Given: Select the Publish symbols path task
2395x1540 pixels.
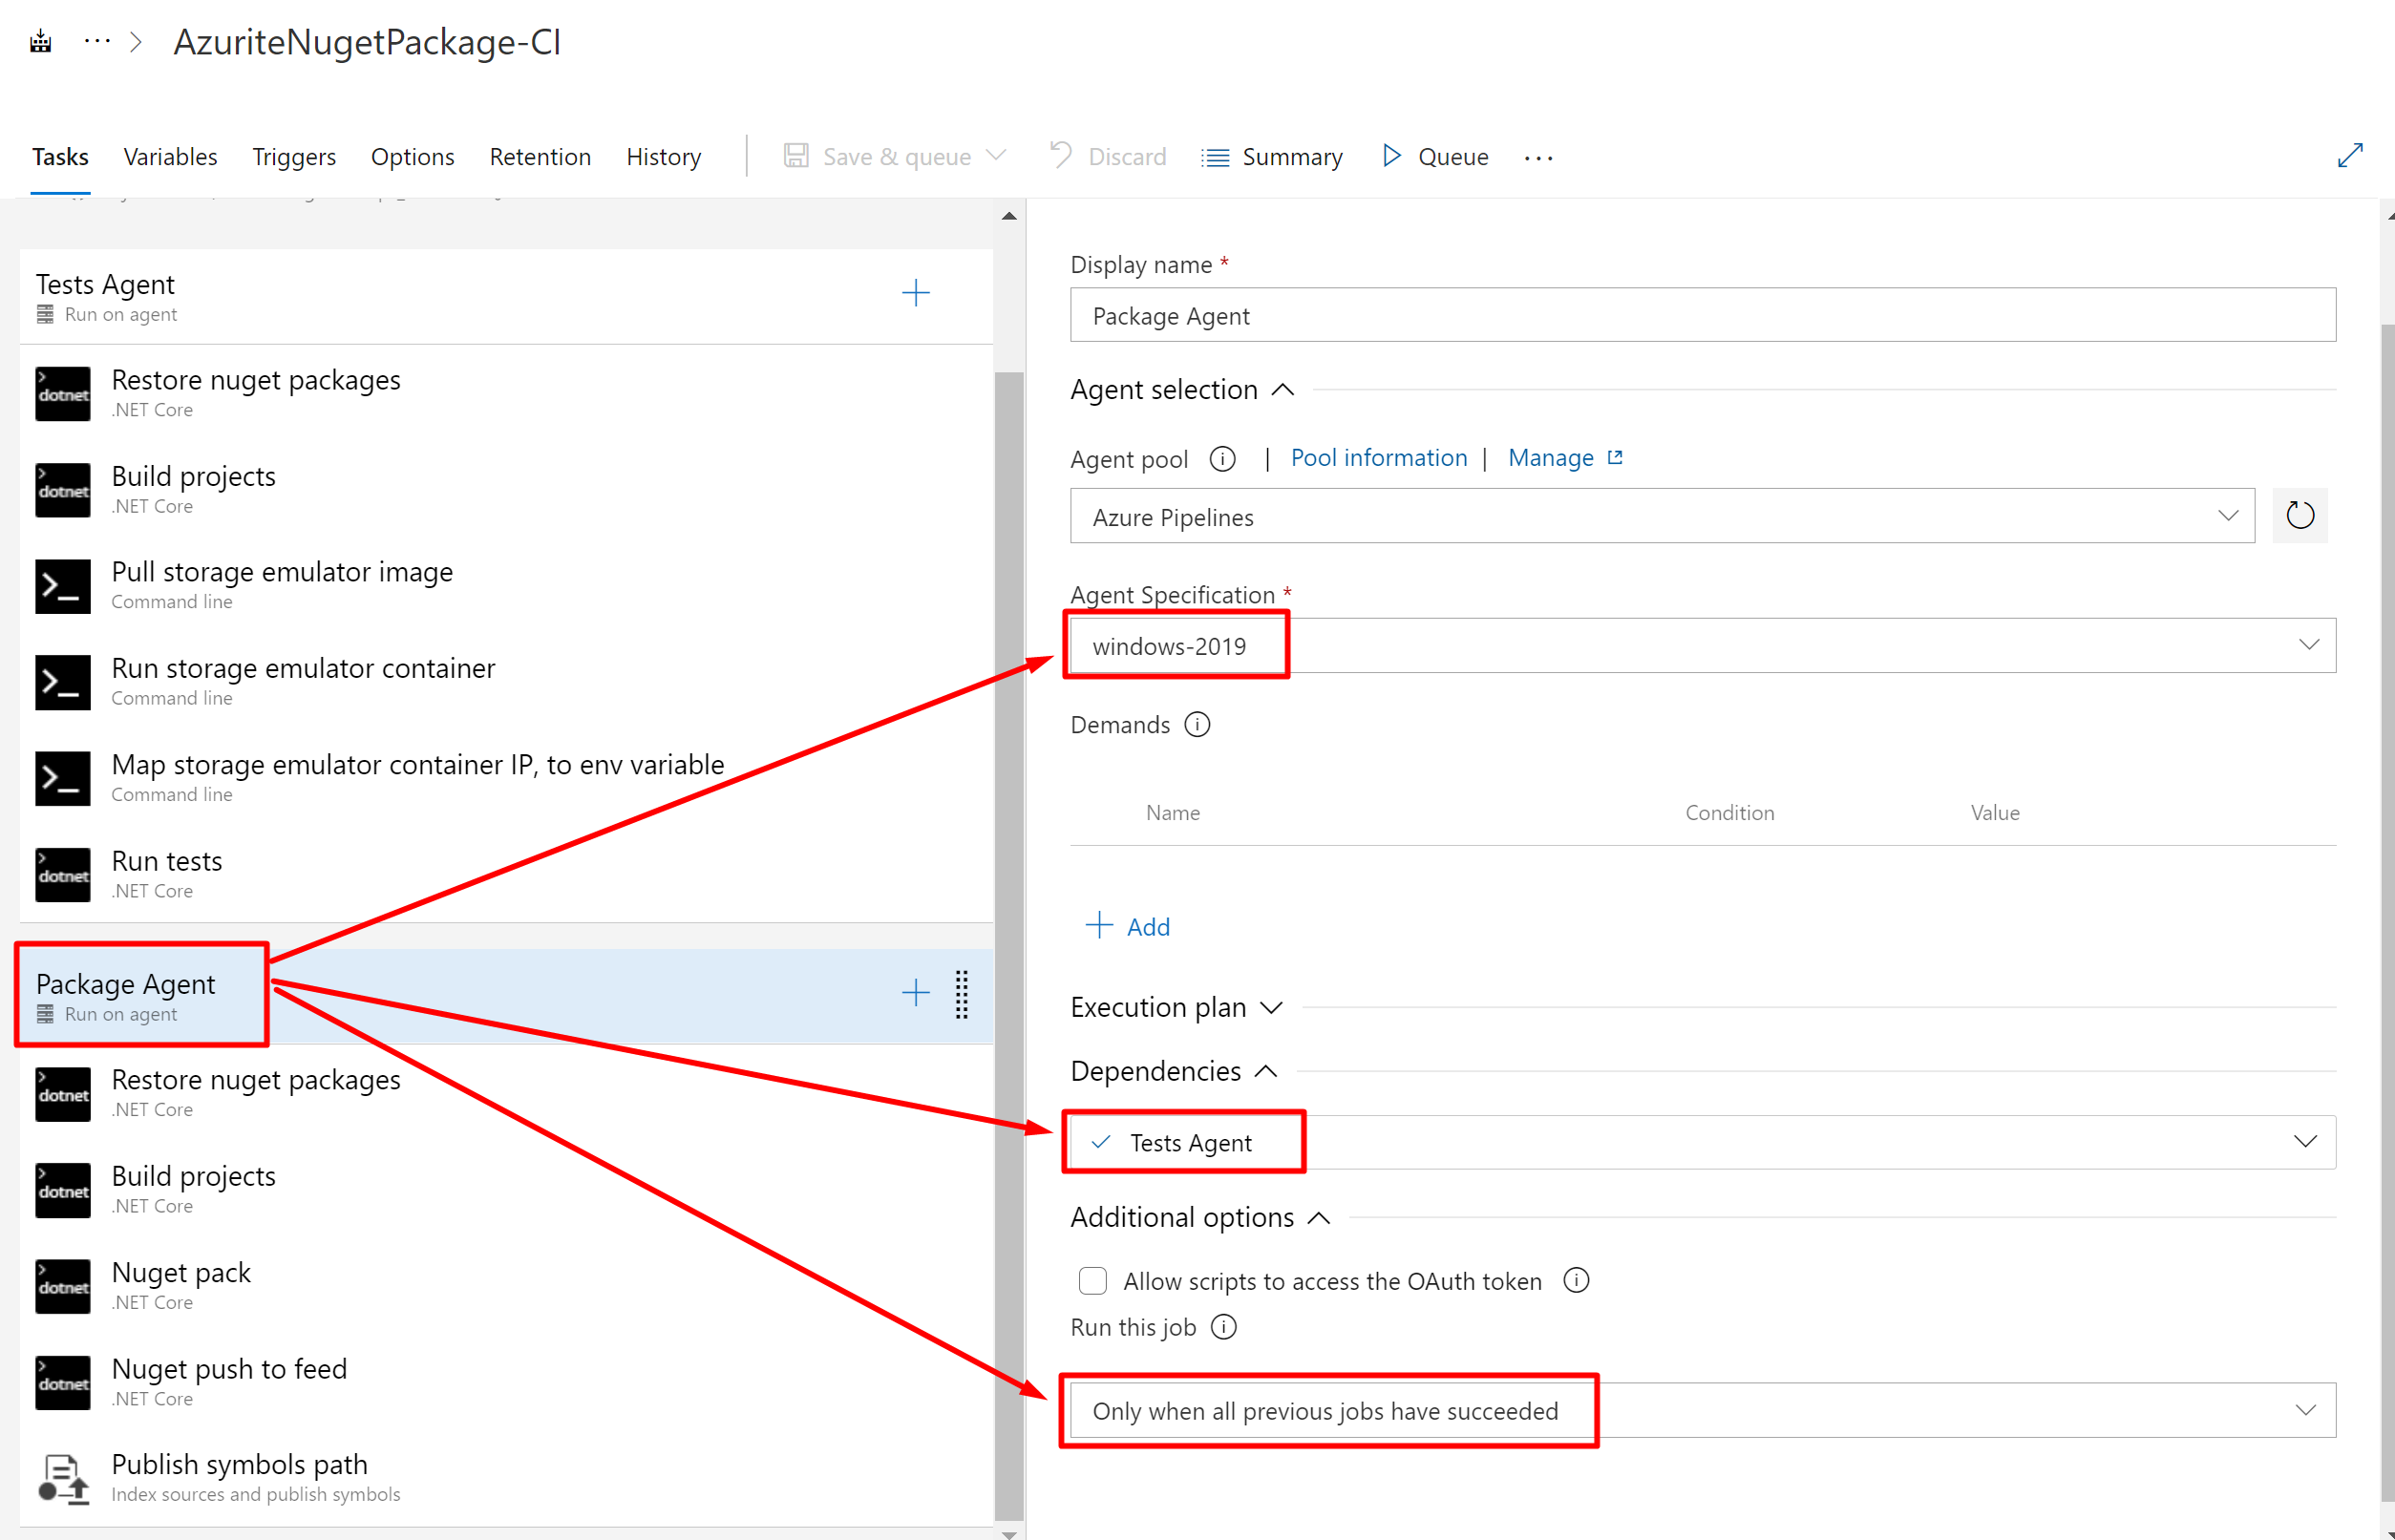Looking at the screenshot, I should click(x=506, y=1478).
